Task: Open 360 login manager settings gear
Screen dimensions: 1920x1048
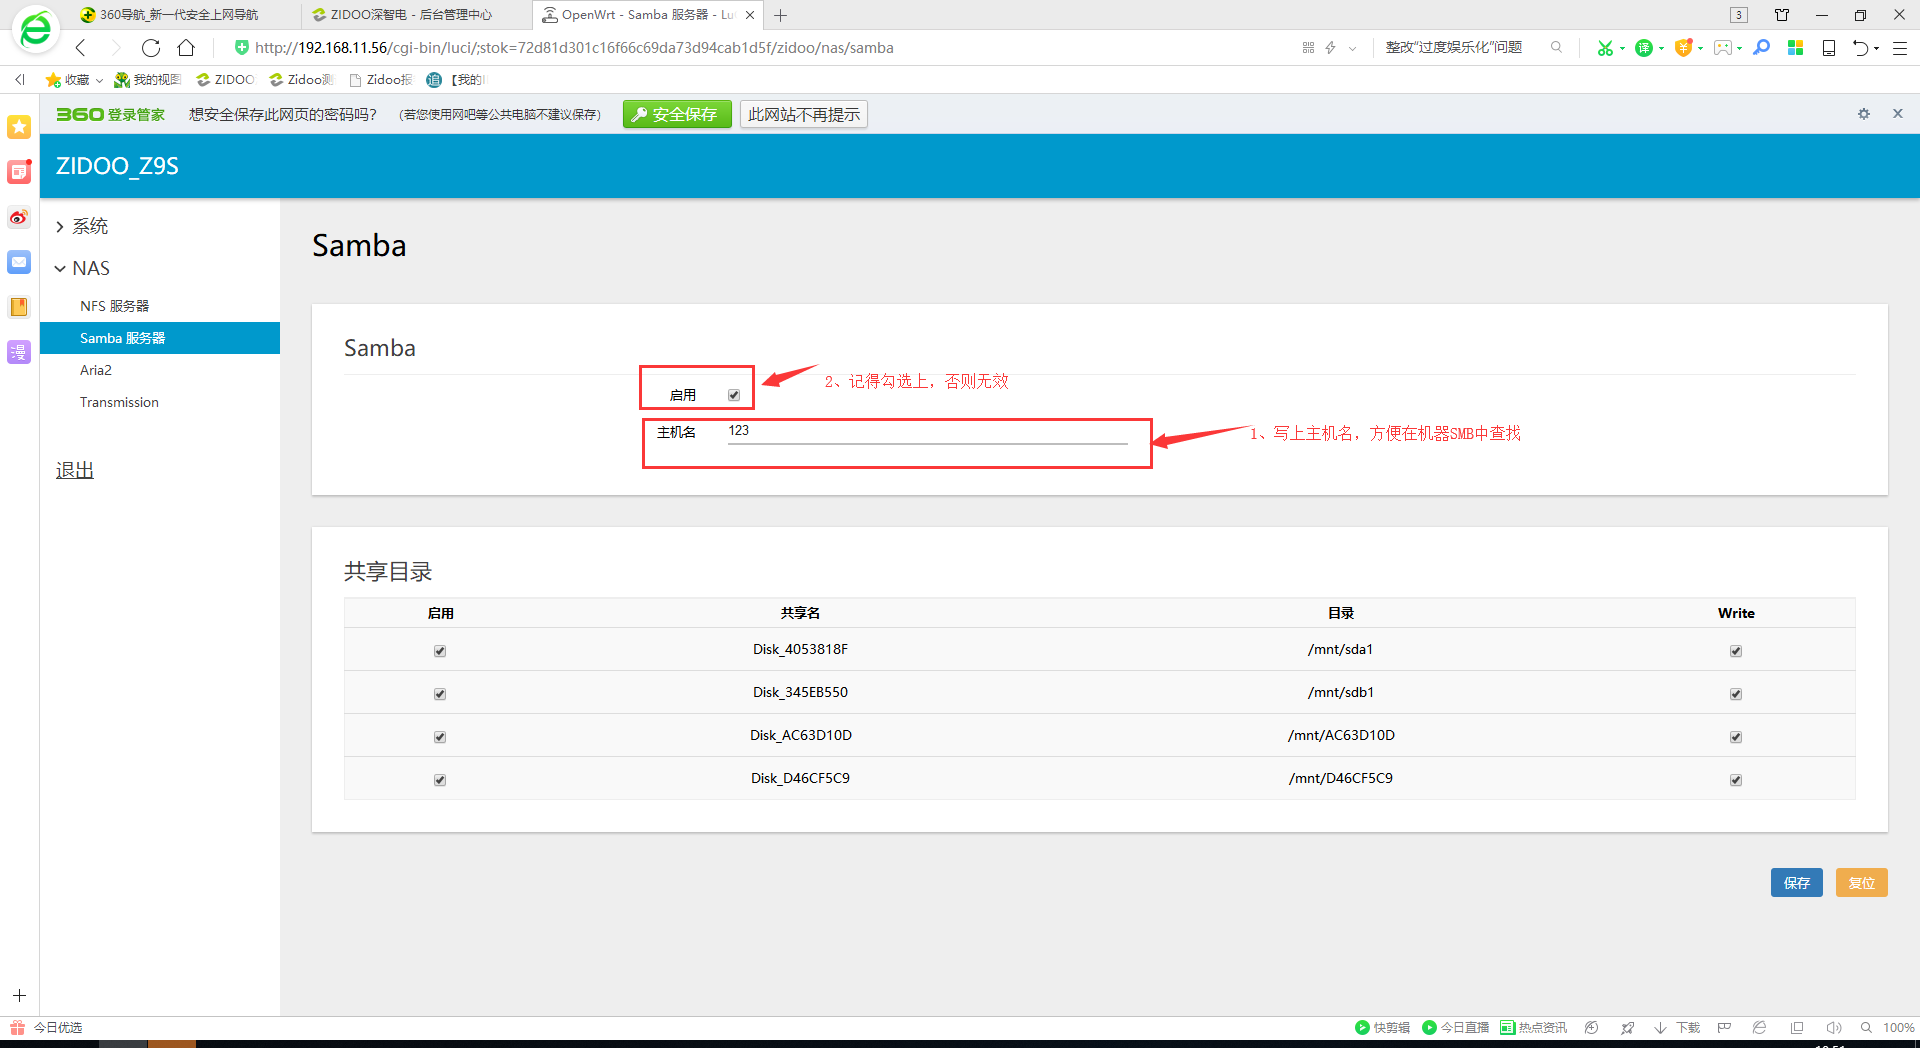Action: (1864, 114)
